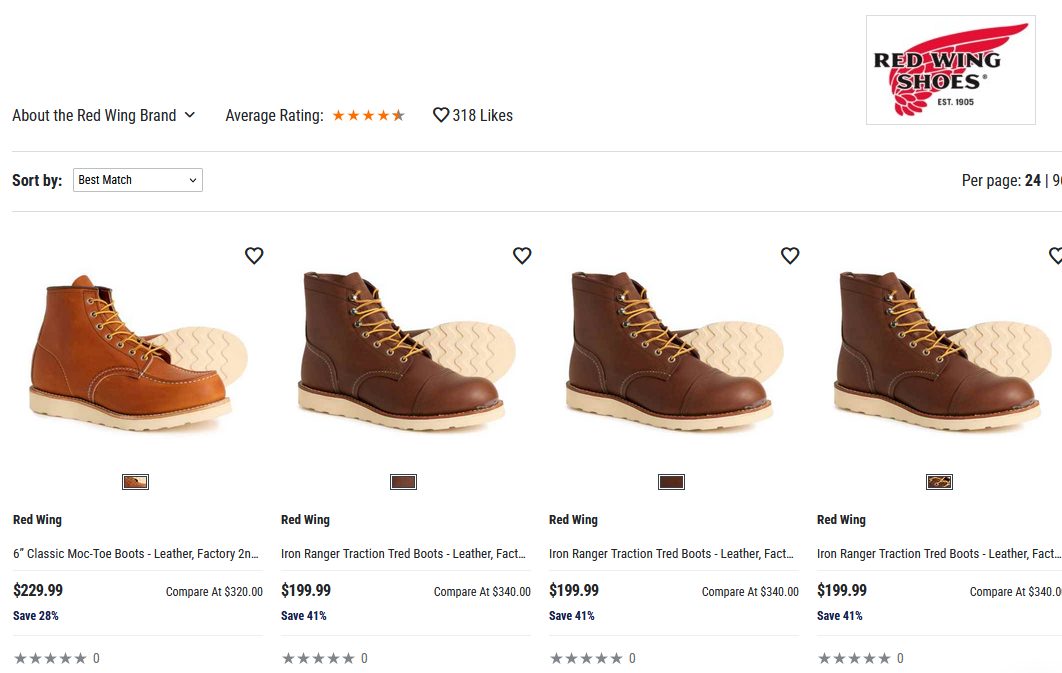Open 6" Classic Moc-Toe Boots product link
Screen dimensions: 1062x673
pos(136,553)
